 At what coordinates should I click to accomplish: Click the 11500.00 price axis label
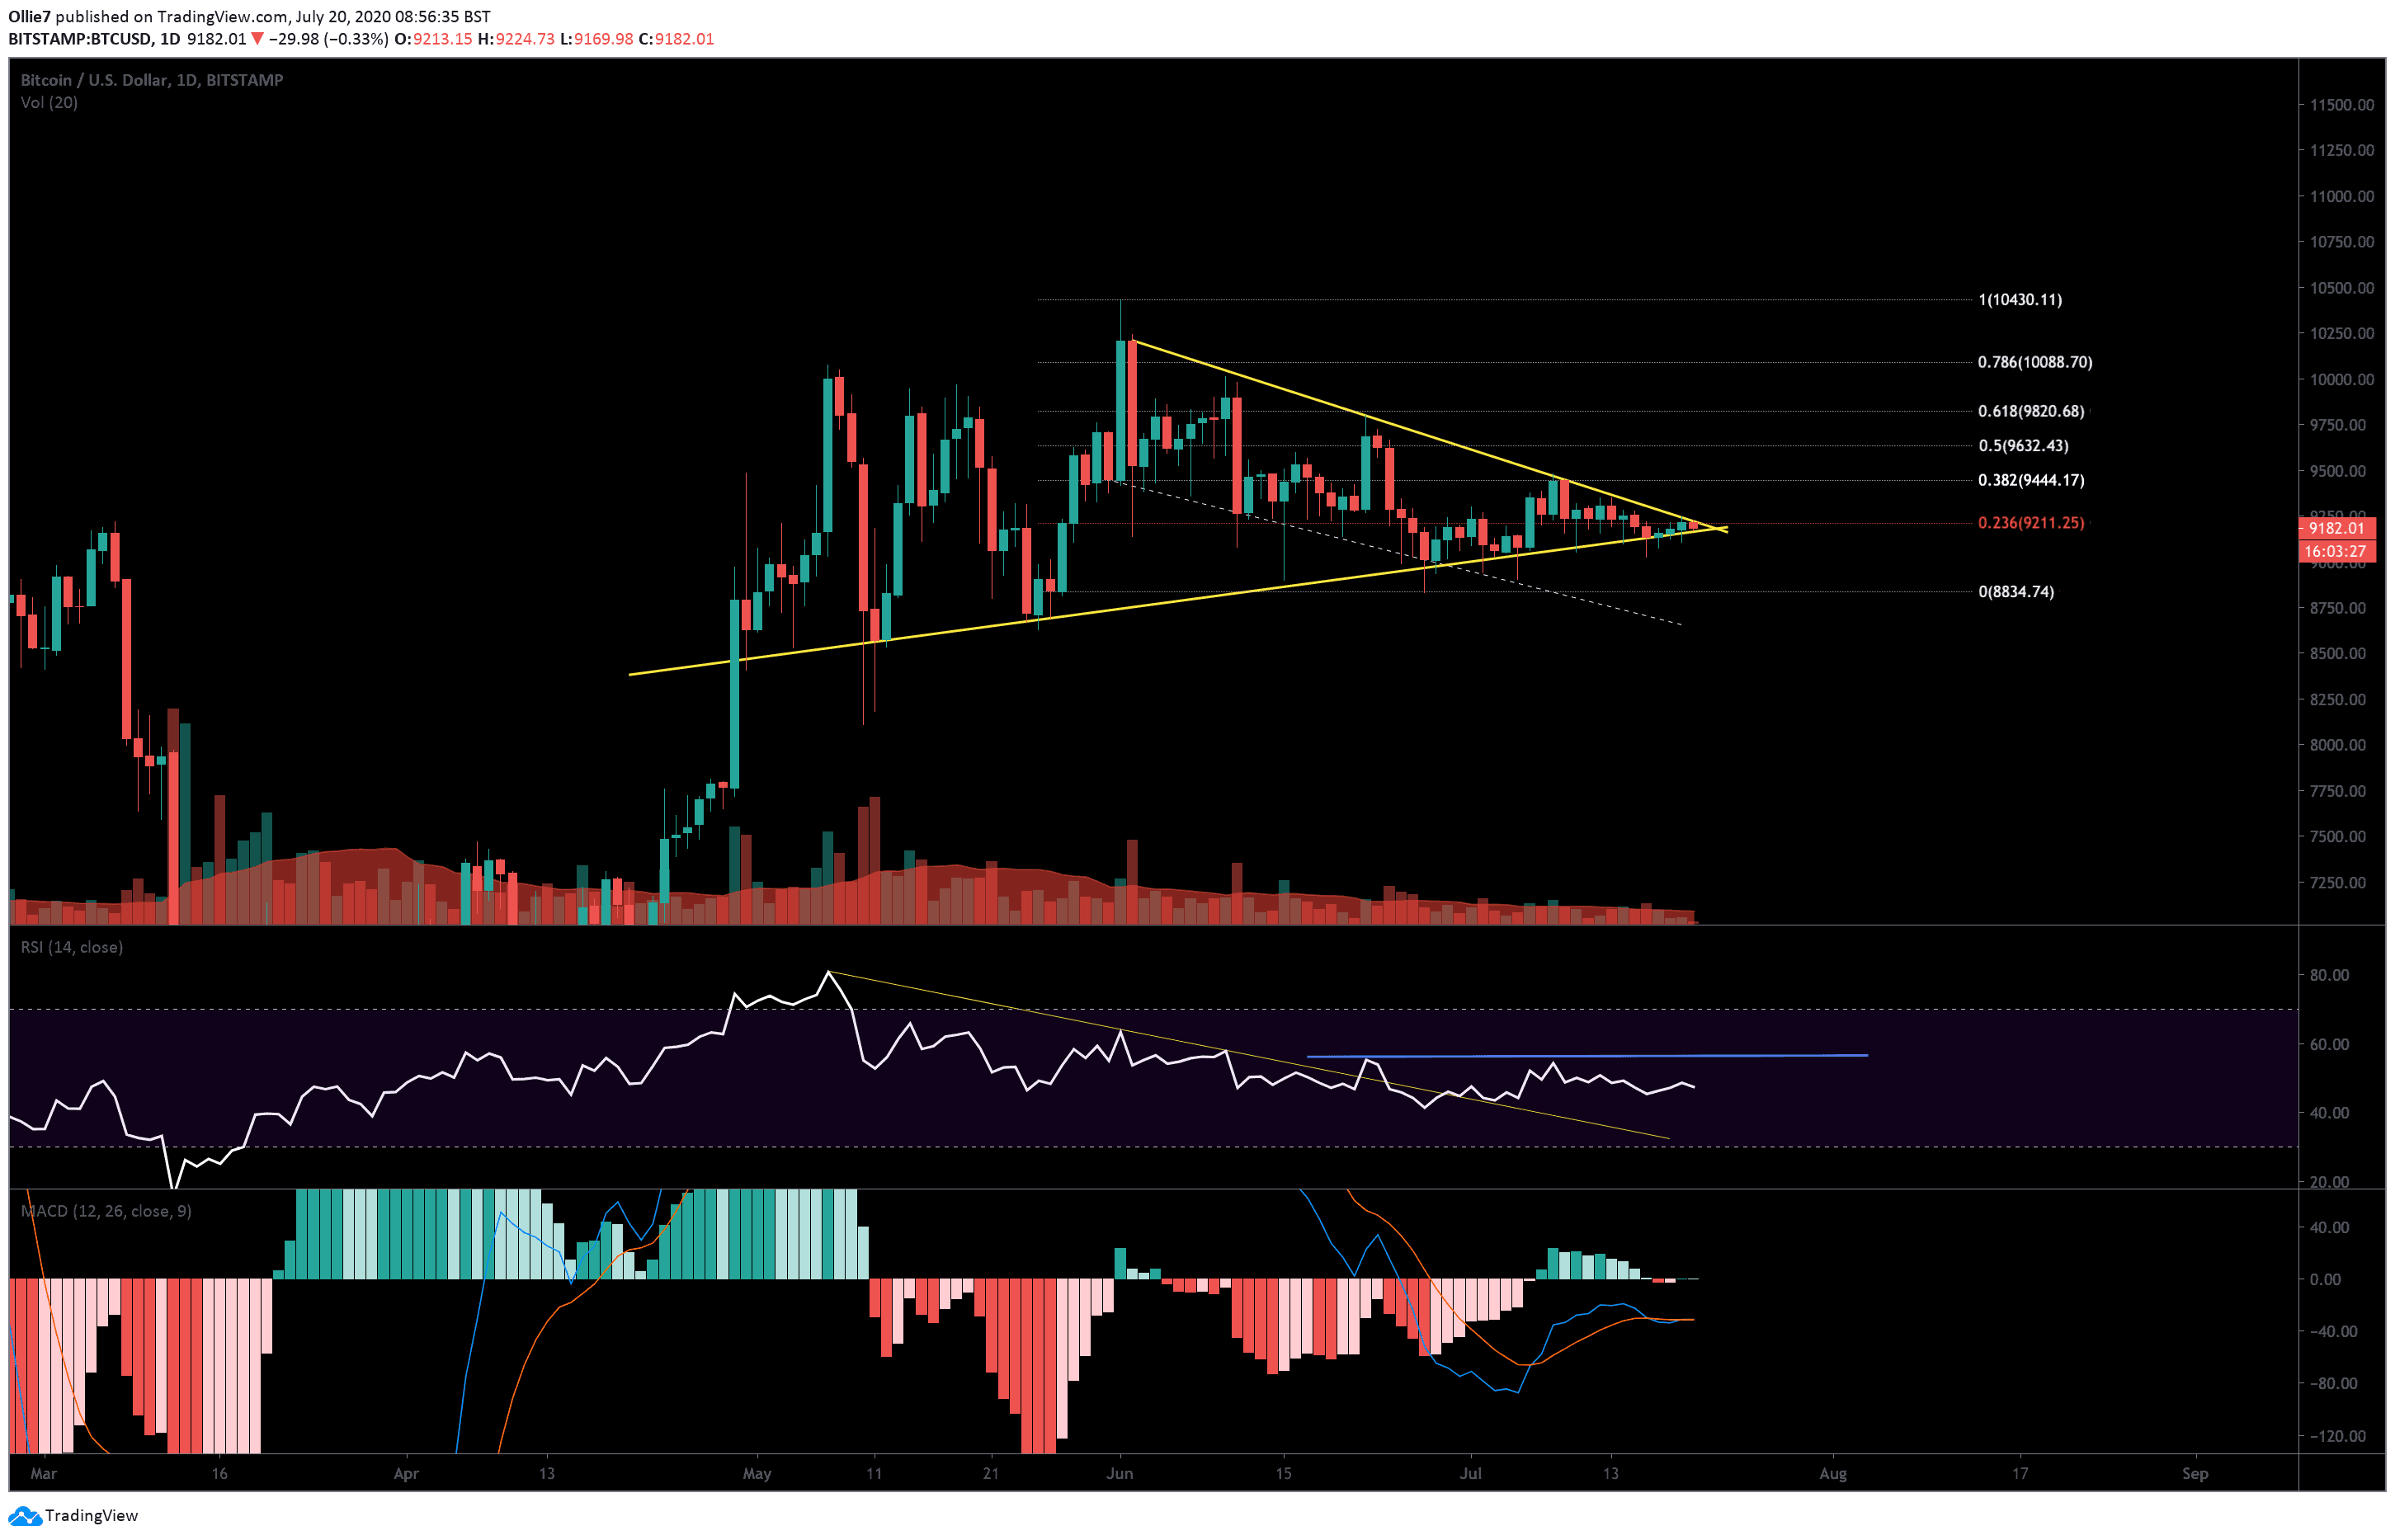click(2341, 105)
